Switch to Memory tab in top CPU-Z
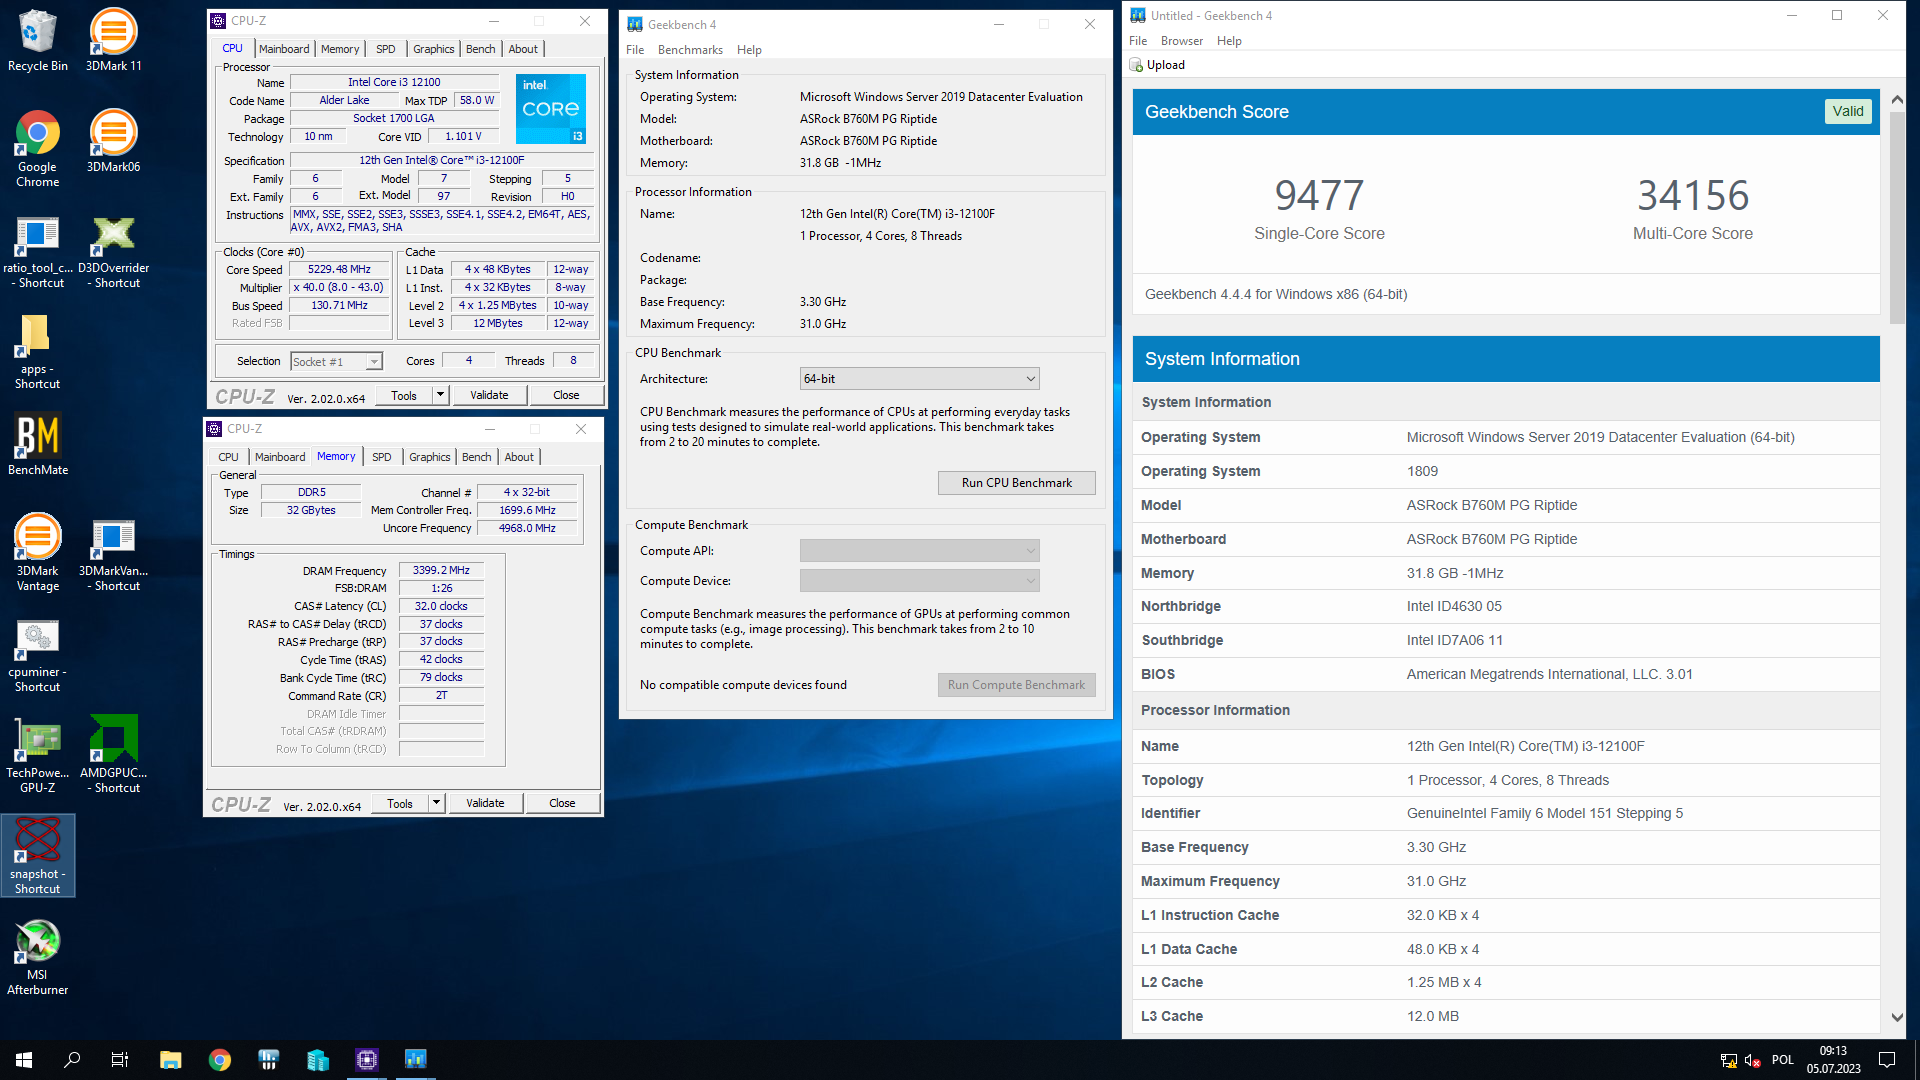Viewport: 1920px width, 1080px height. (x=340, y=49)
